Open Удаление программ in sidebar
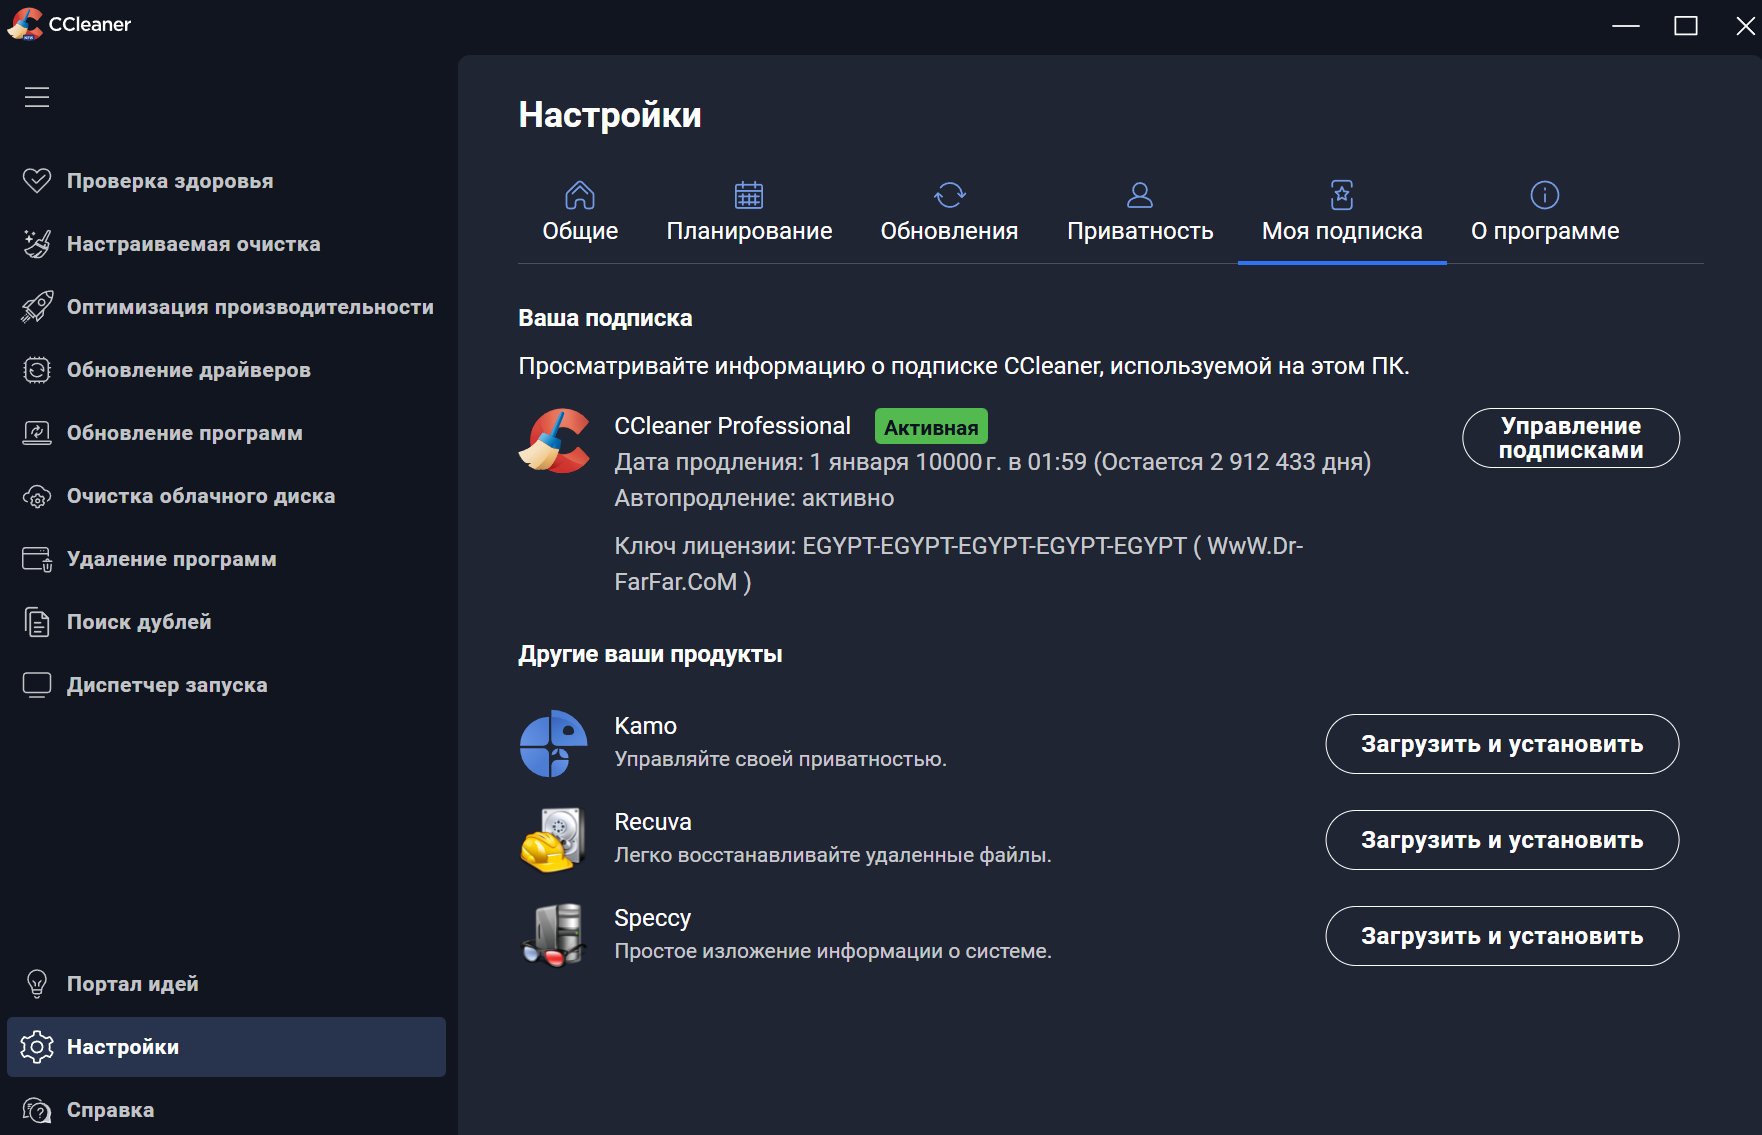Image resolution: width=1762 pixels, height=1135 pixels. coord(171,559)
